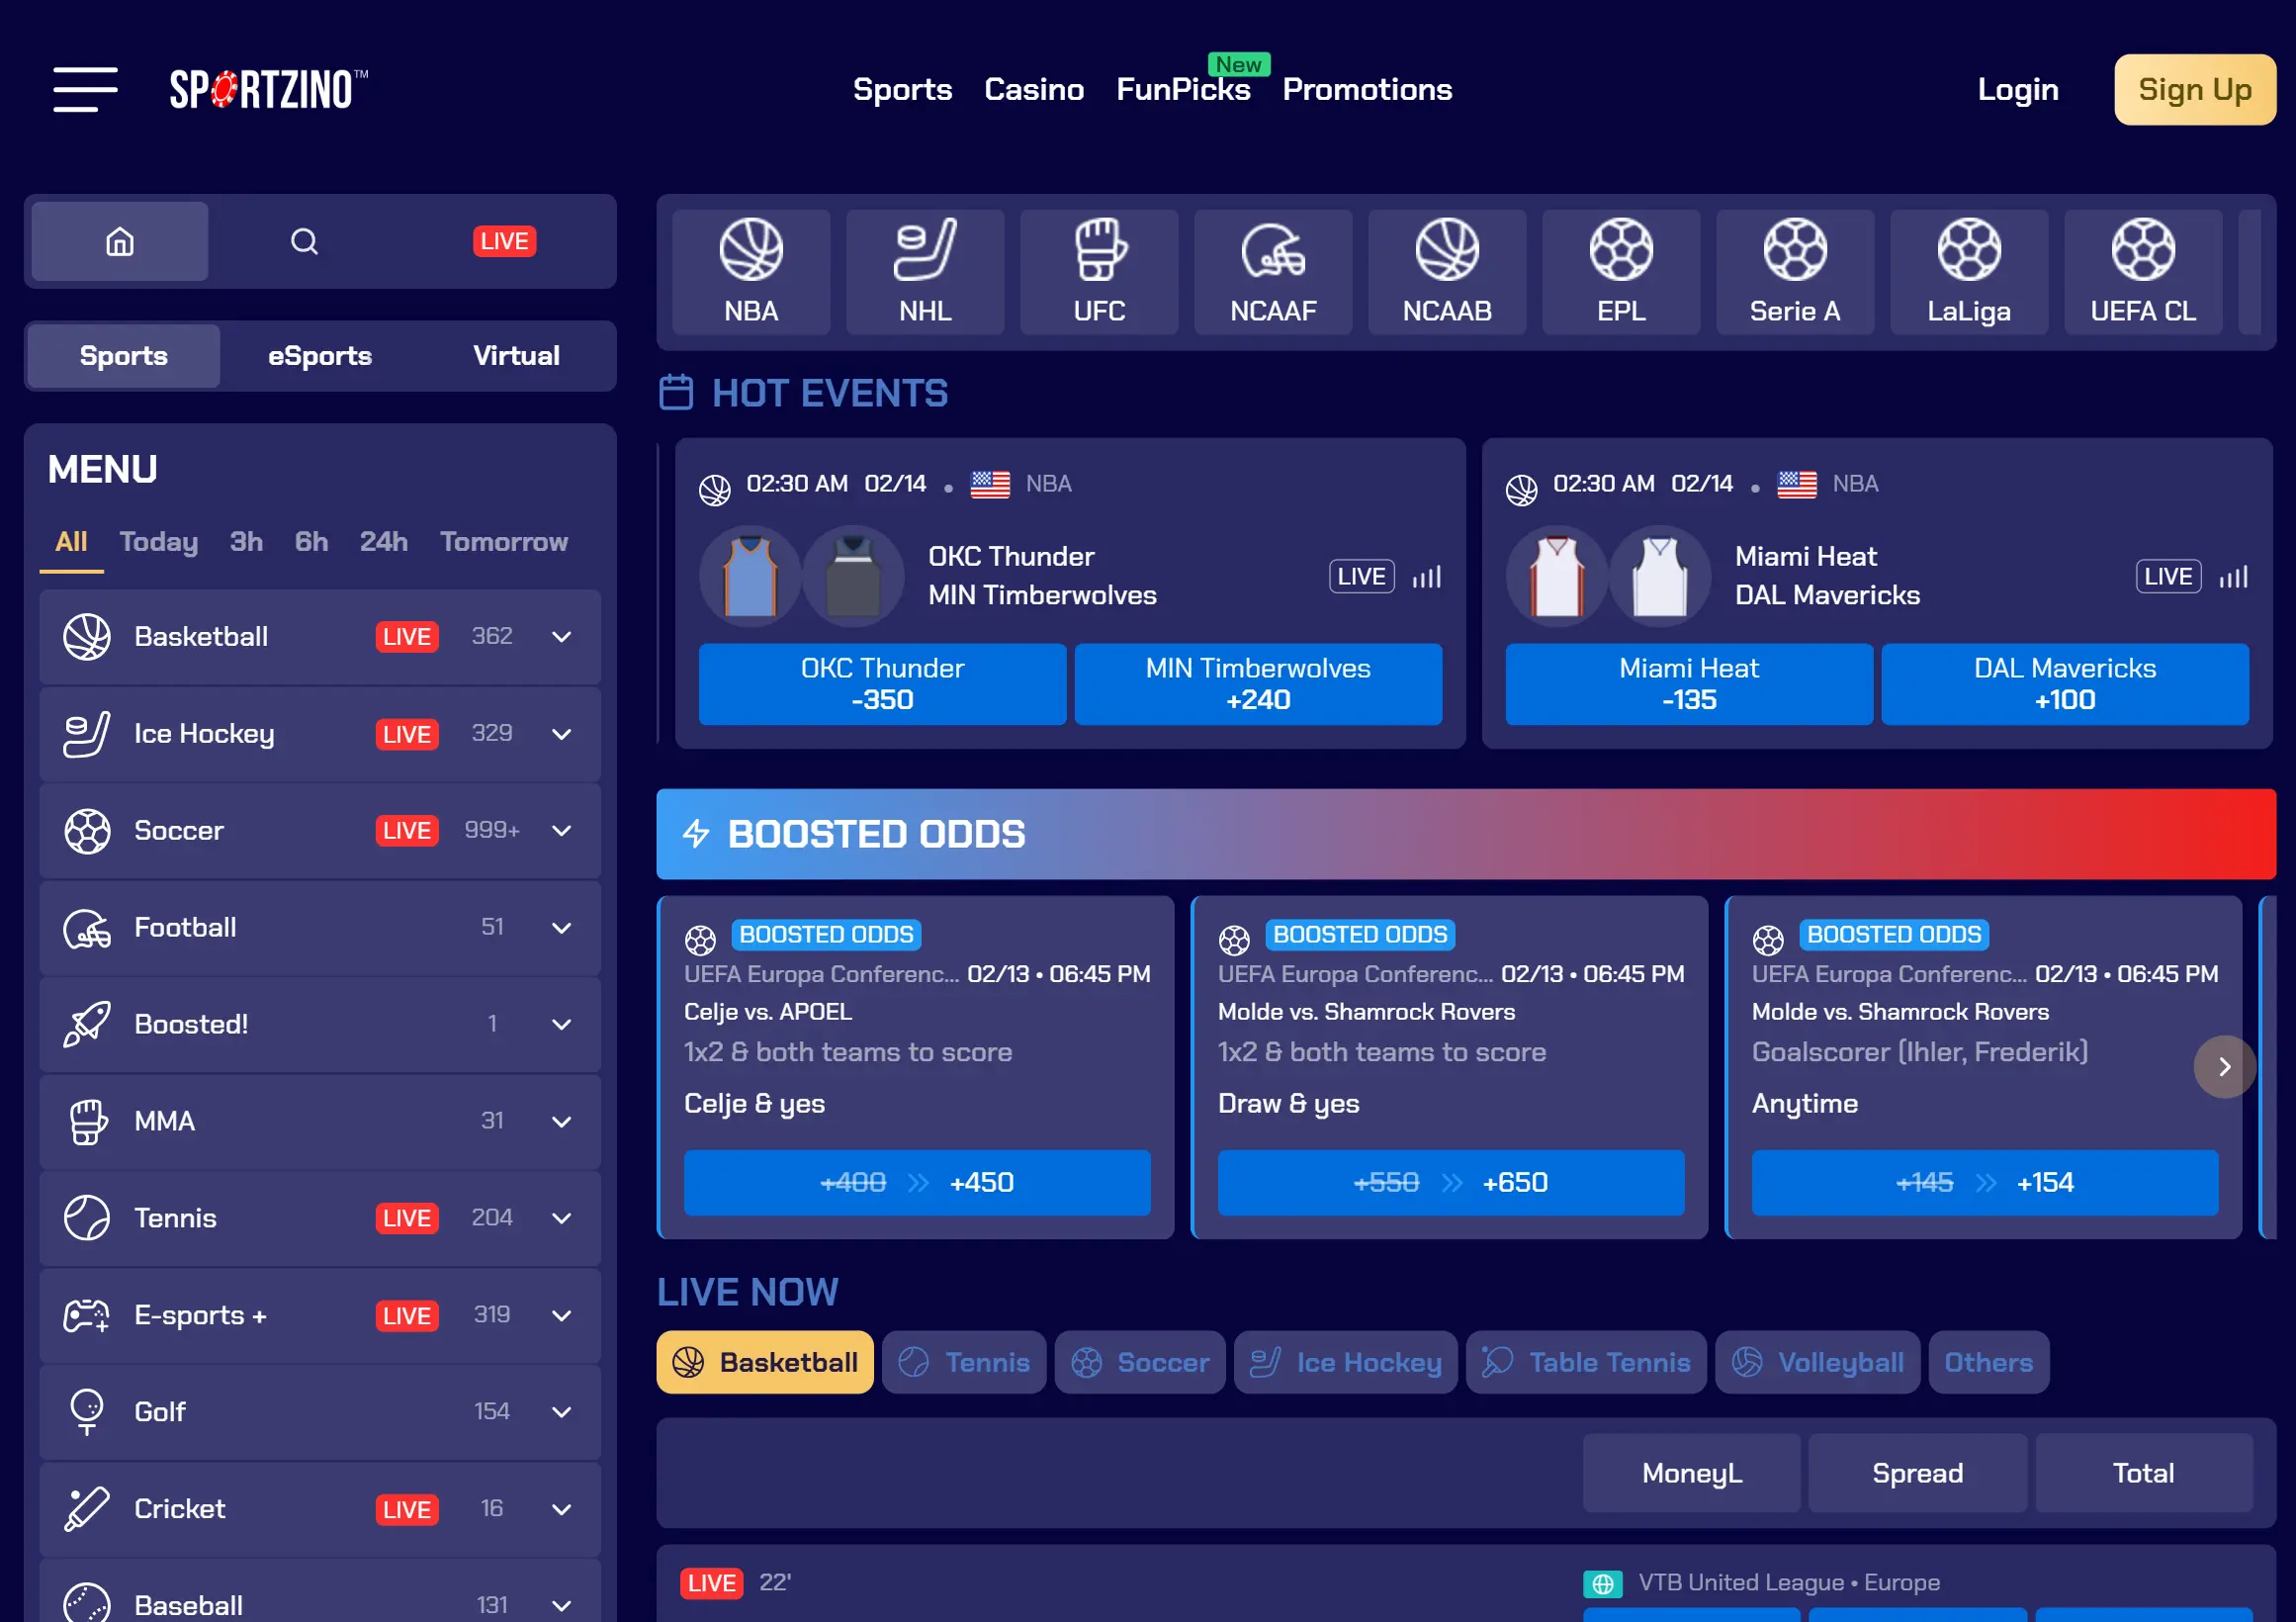This screenshot has width=2296, height=1622.
Task: Switch to the Virtual tab
Action: (516, 356)
